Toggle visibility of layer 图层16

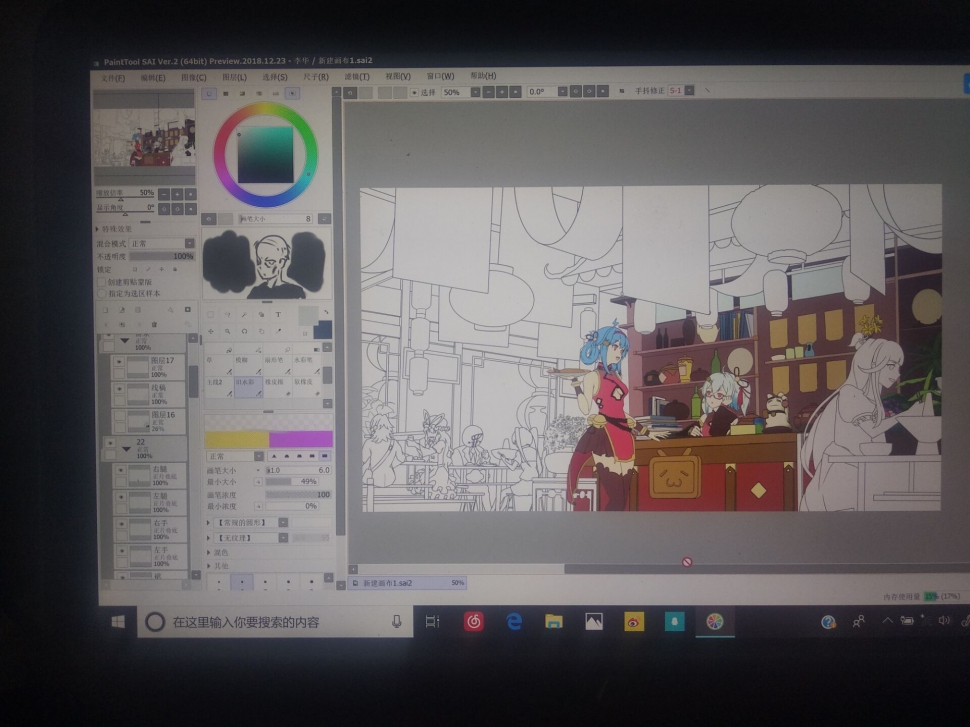(x=119, y=416)
